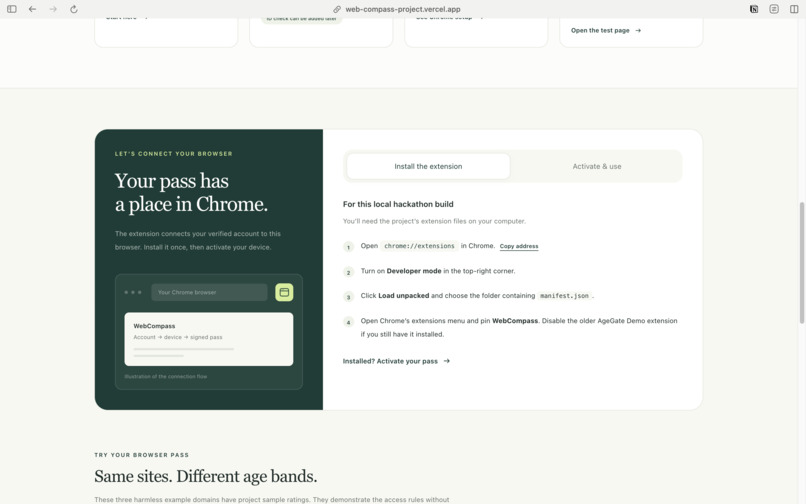Click the TRY YOUR BROWSER PASS label
Screen dimensions: 806x504
tap(141, 455)
